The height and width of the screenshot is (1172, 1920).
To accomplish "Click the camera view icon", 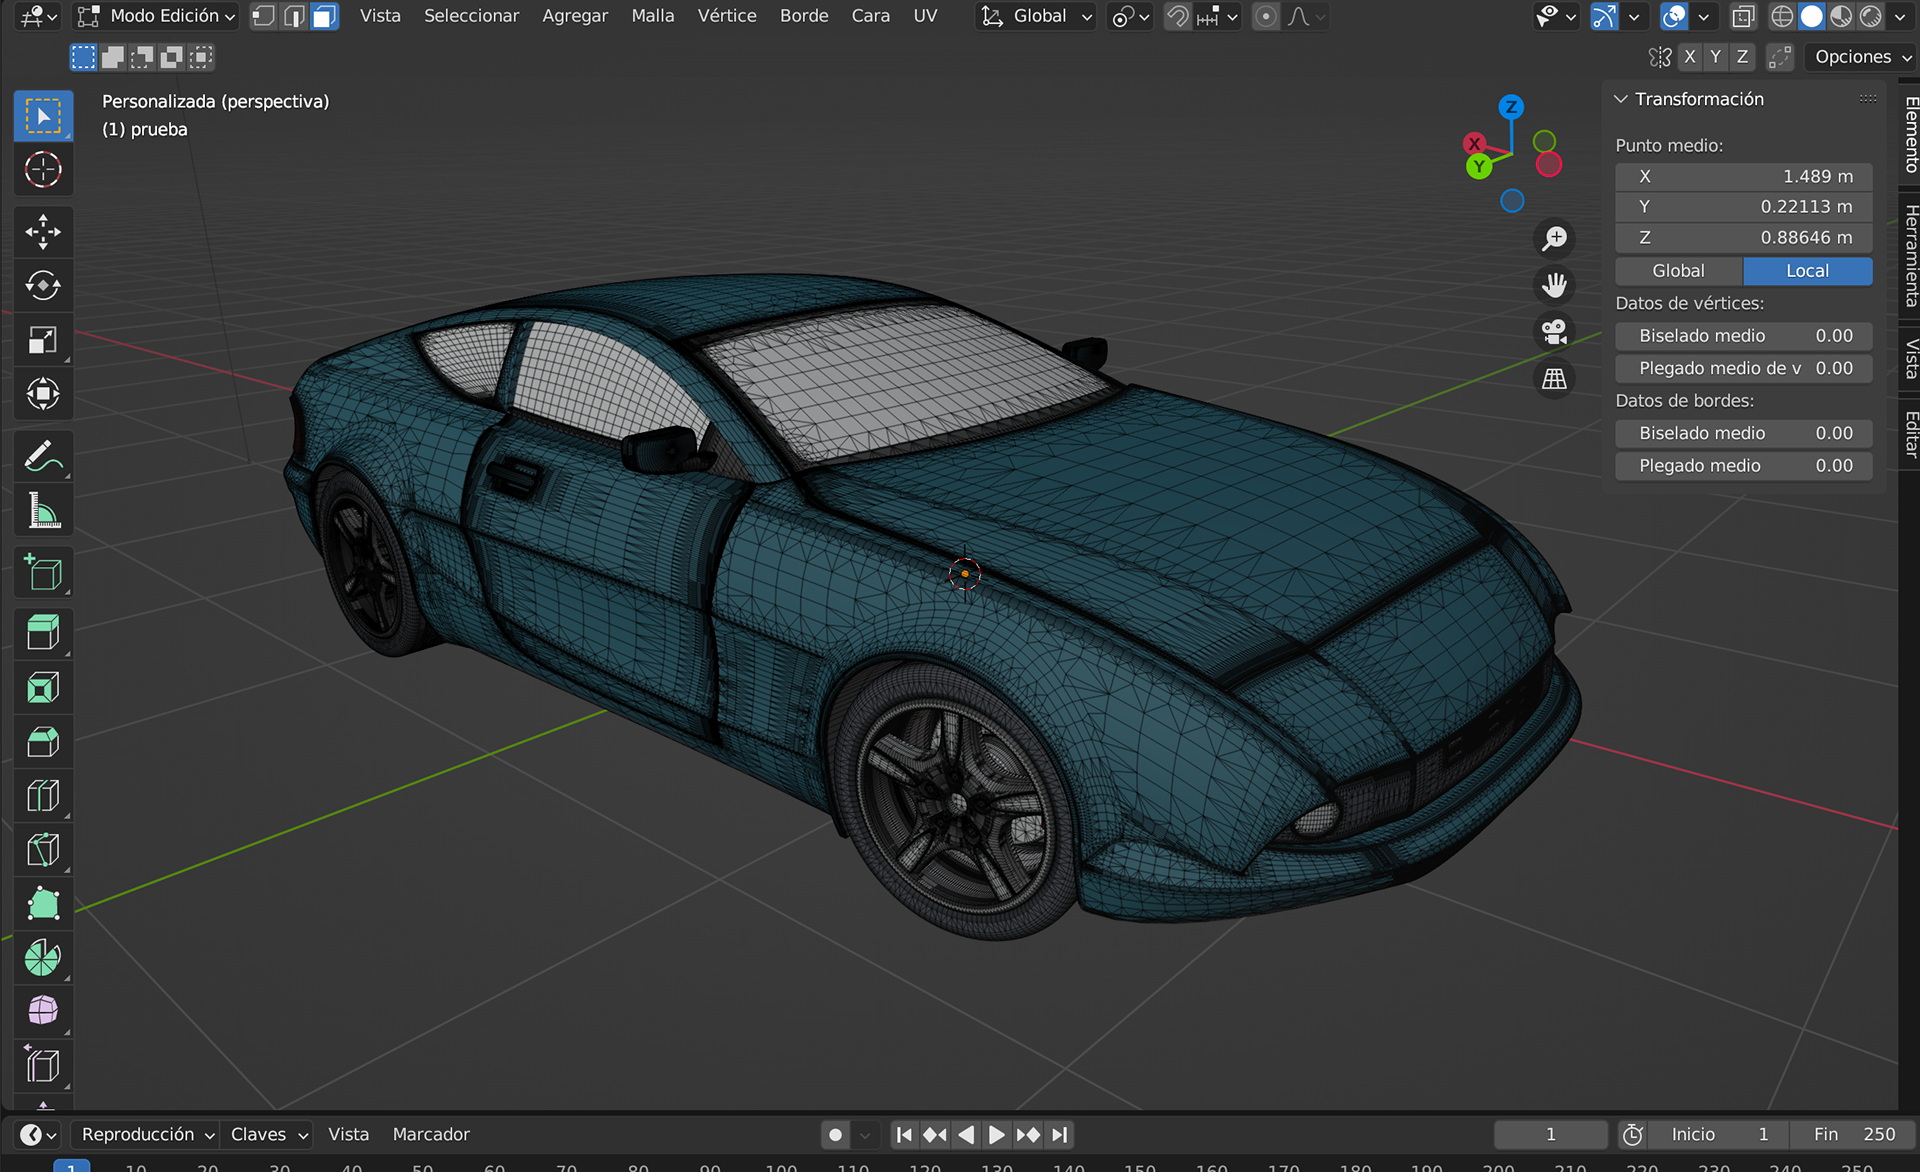I will point(1554,332).
